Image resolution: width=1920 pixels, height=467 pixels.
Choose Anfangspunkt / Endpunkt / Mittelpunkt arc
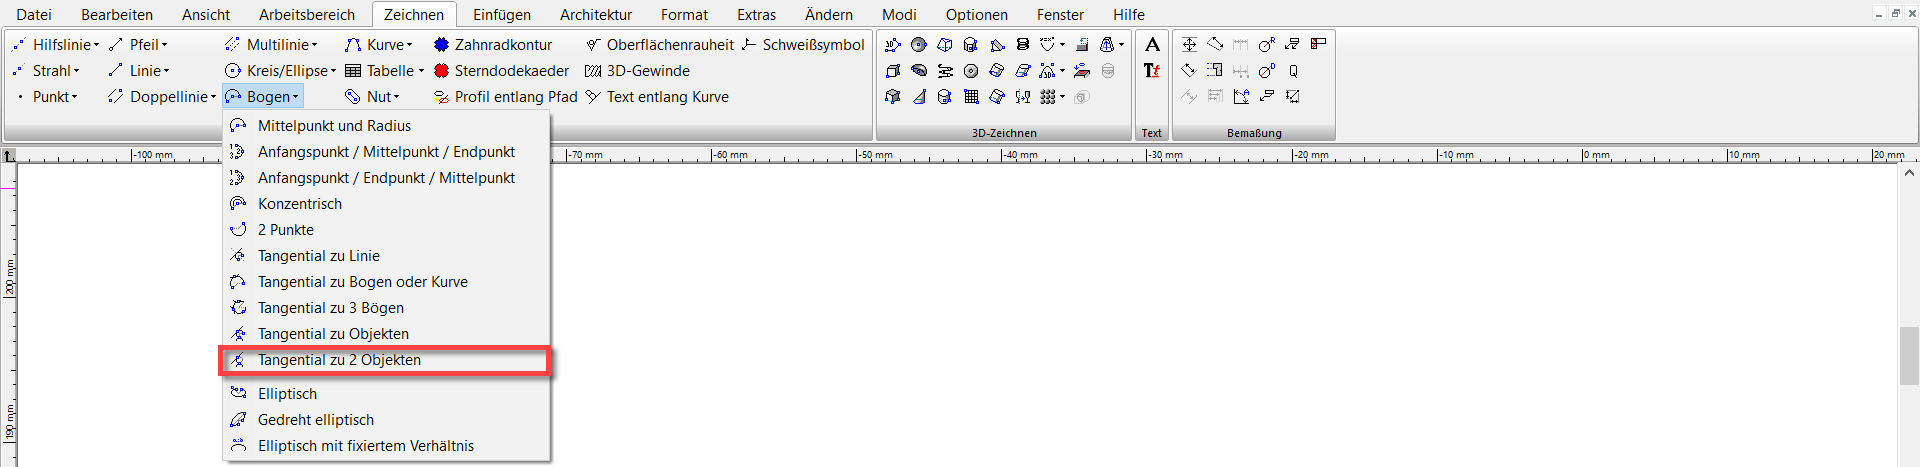pos(386,178)
